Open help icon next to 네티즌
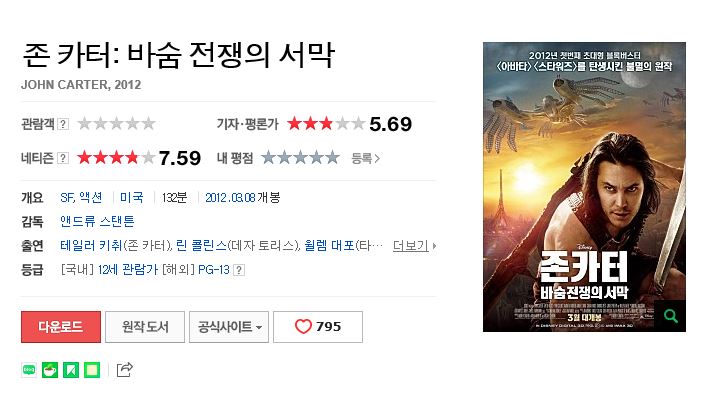The width and height of the screenshot is (712, 414). click(63, 158)
